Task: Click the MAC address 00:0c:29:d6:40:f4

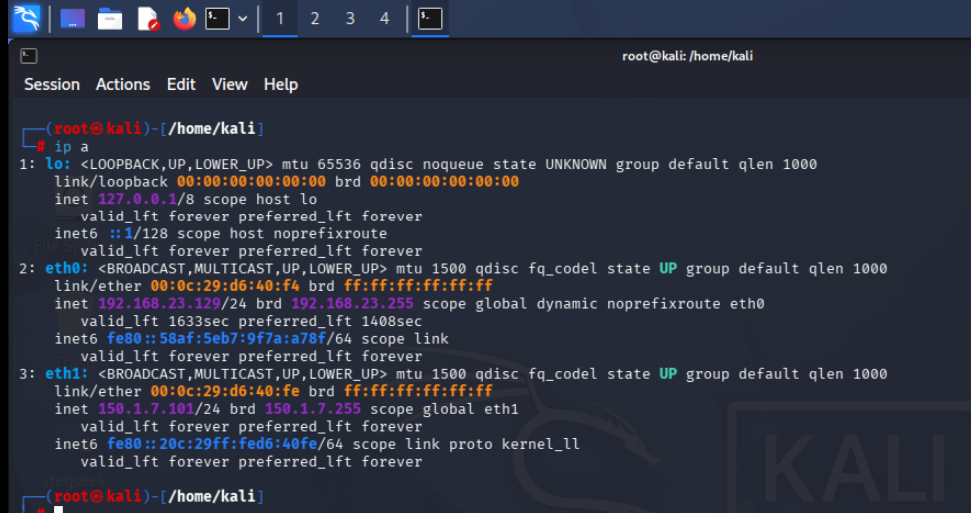Action: pyautogui.click(x=225, y=286)
